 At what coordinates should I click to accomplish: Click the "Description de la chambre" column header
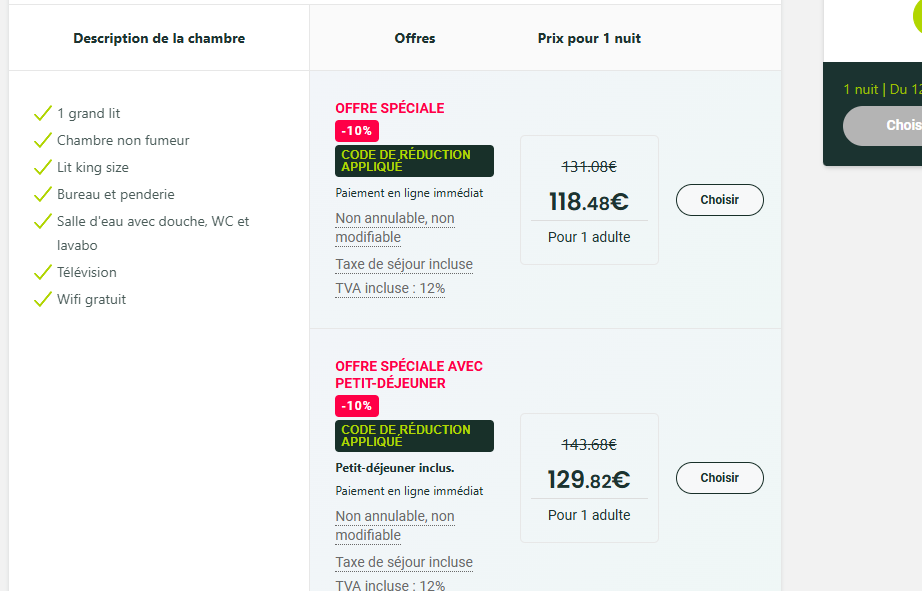(159, 39)
